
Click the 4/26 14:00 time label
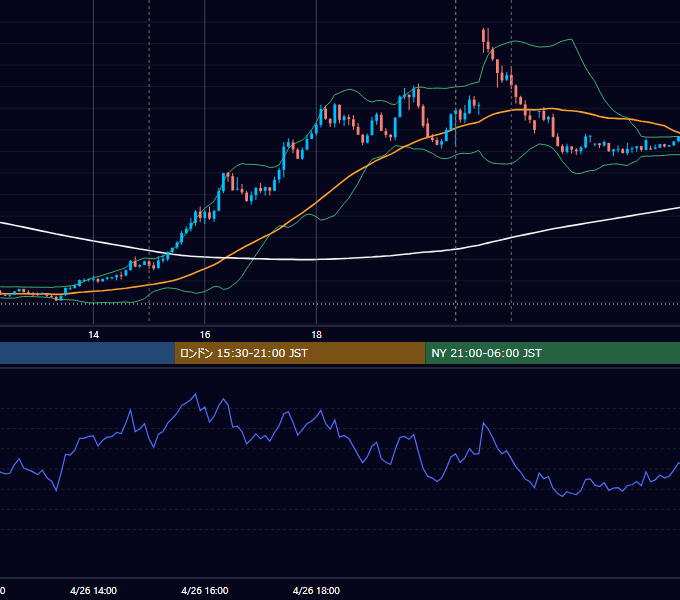[93, 590]
